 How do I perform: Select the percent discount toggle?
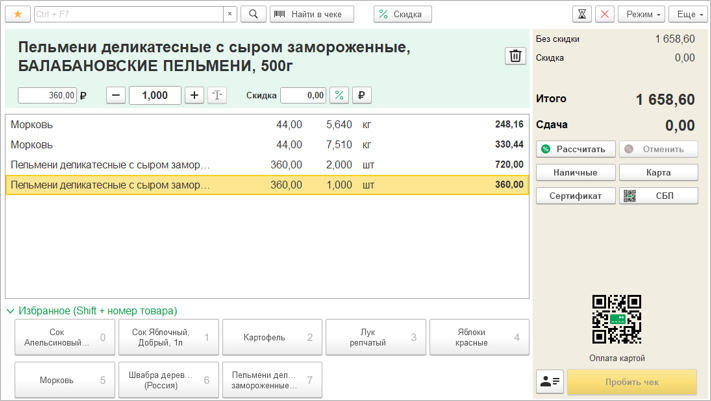click(x=339, y=95)
